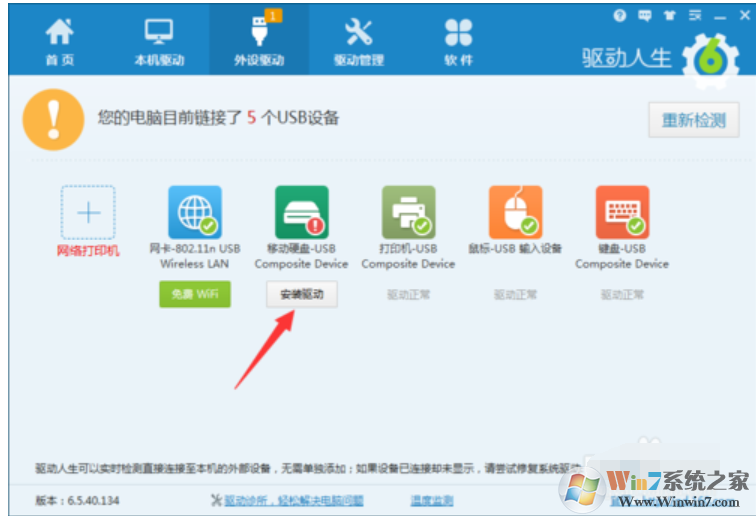756x516 pixels.
Task: Click the 键盘-USB Composite Device label
Action: [x=622, y=256]
